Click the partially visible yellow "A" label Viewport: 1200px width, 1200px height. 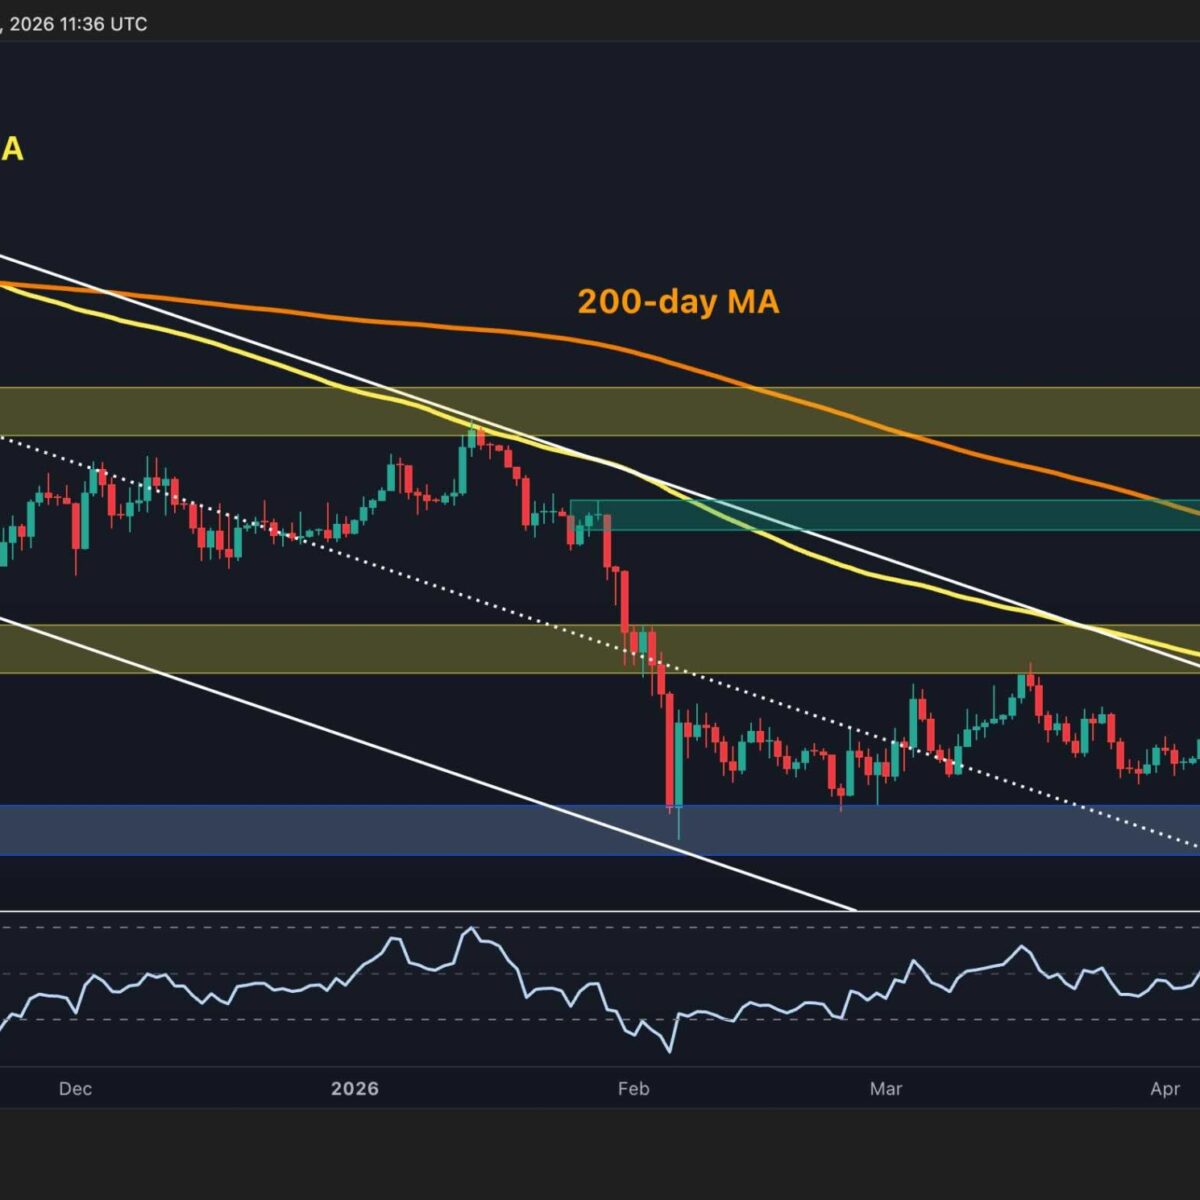(x=12, y=150)
